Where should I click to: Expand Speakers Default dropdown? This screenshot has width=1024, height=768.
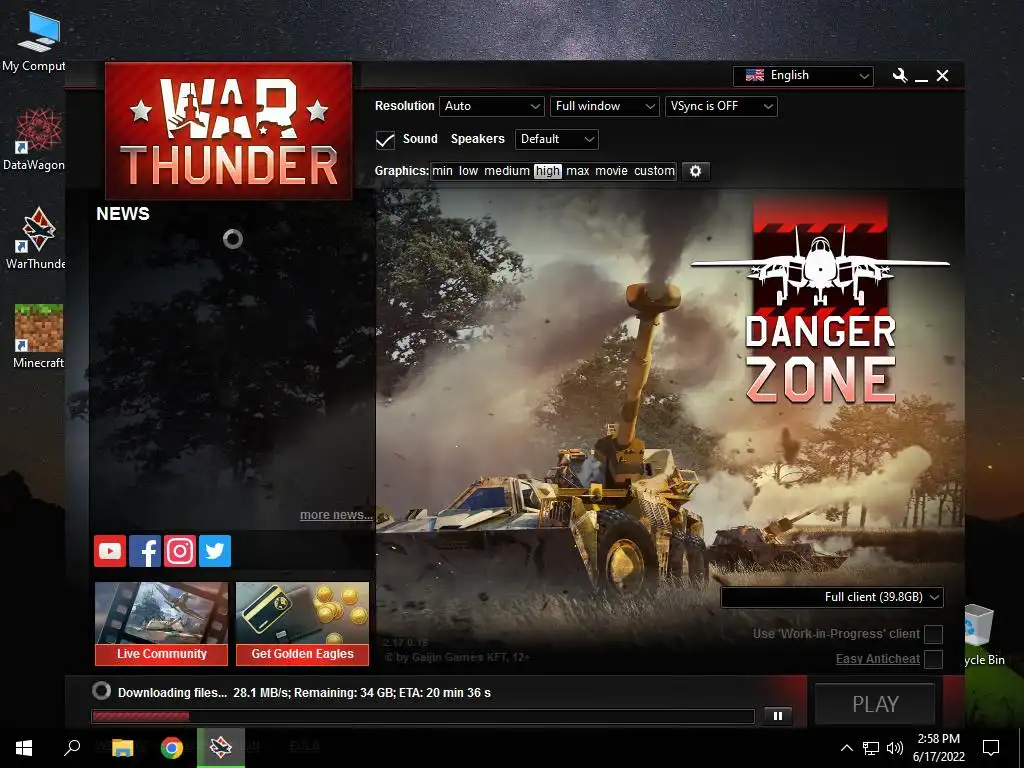coord(556,139)
